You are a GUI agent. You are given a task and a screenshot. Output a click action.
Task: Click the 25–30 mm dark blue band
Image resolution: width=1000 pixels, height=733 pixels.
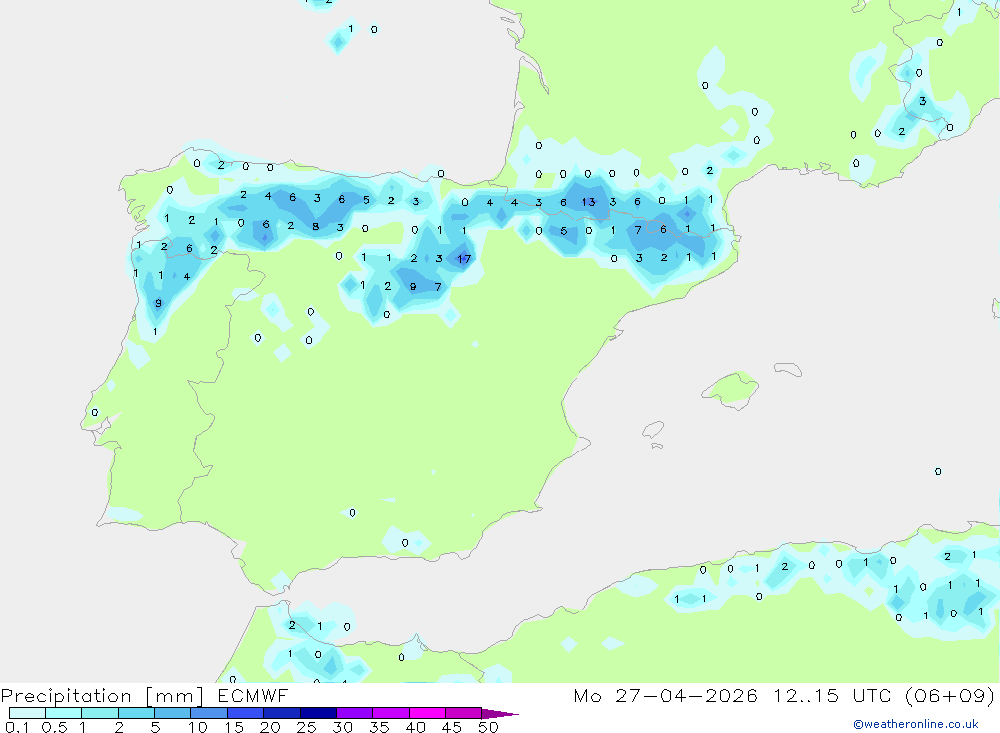pos(318,713)
